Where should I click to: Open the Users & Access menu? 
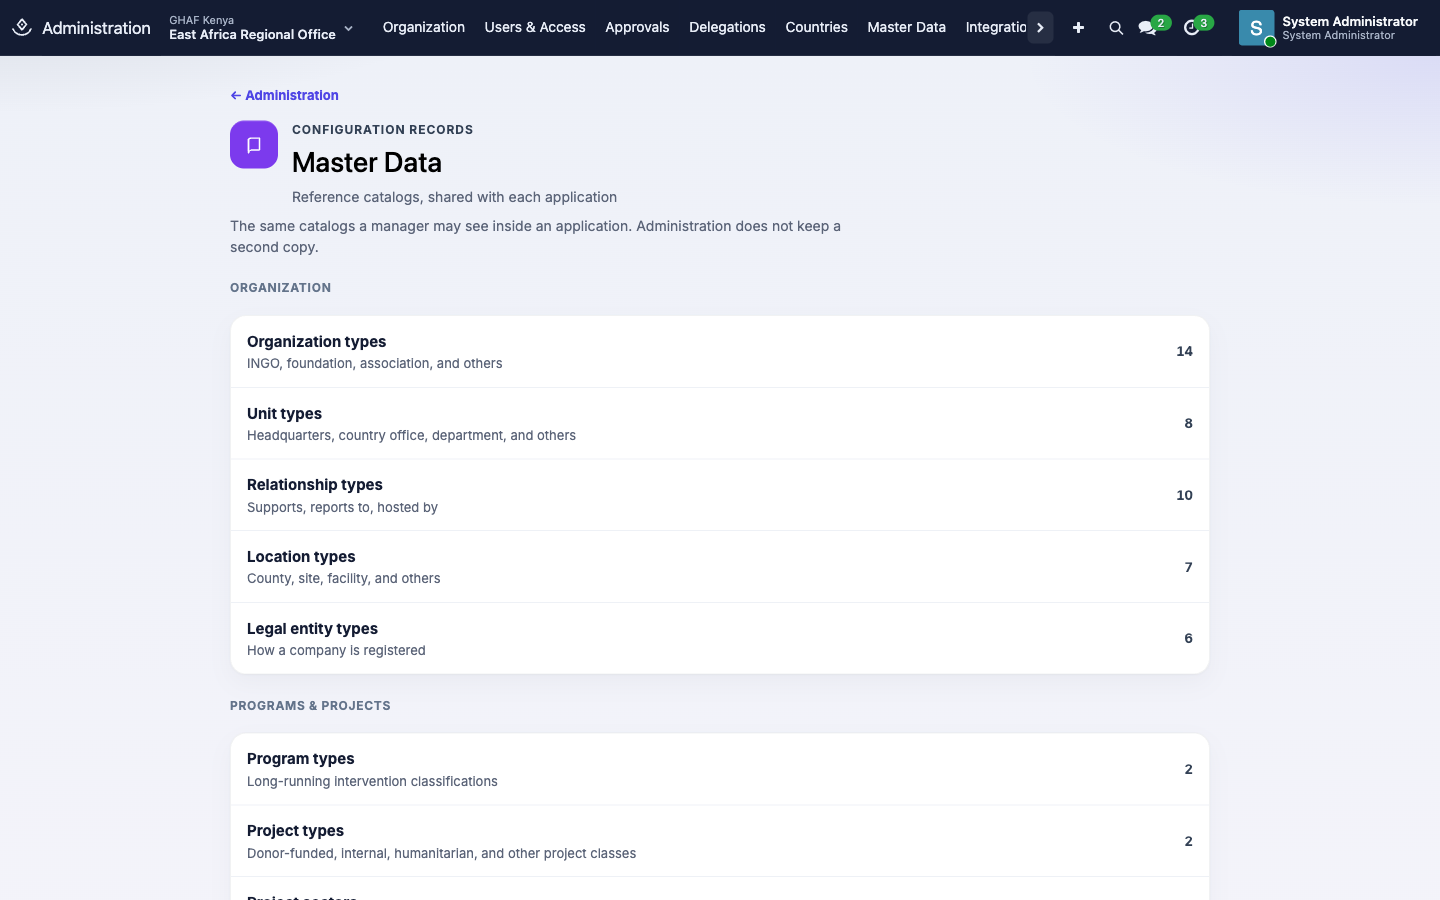(x=535, y=28)
